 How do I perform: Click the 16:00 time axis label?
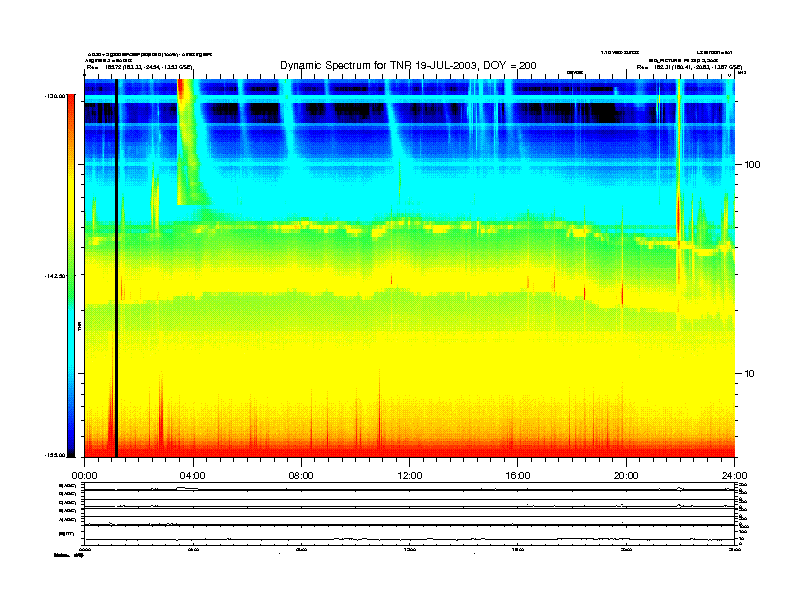pyautogui.click(x=518, y=476)
